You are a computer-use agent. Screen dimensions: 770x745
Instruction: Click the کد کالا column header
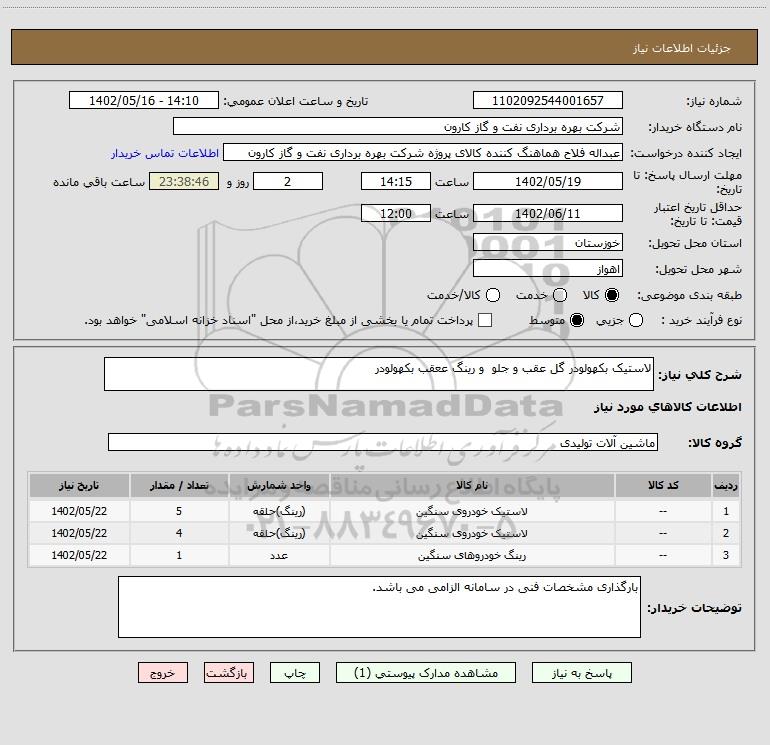coord(663,485)
